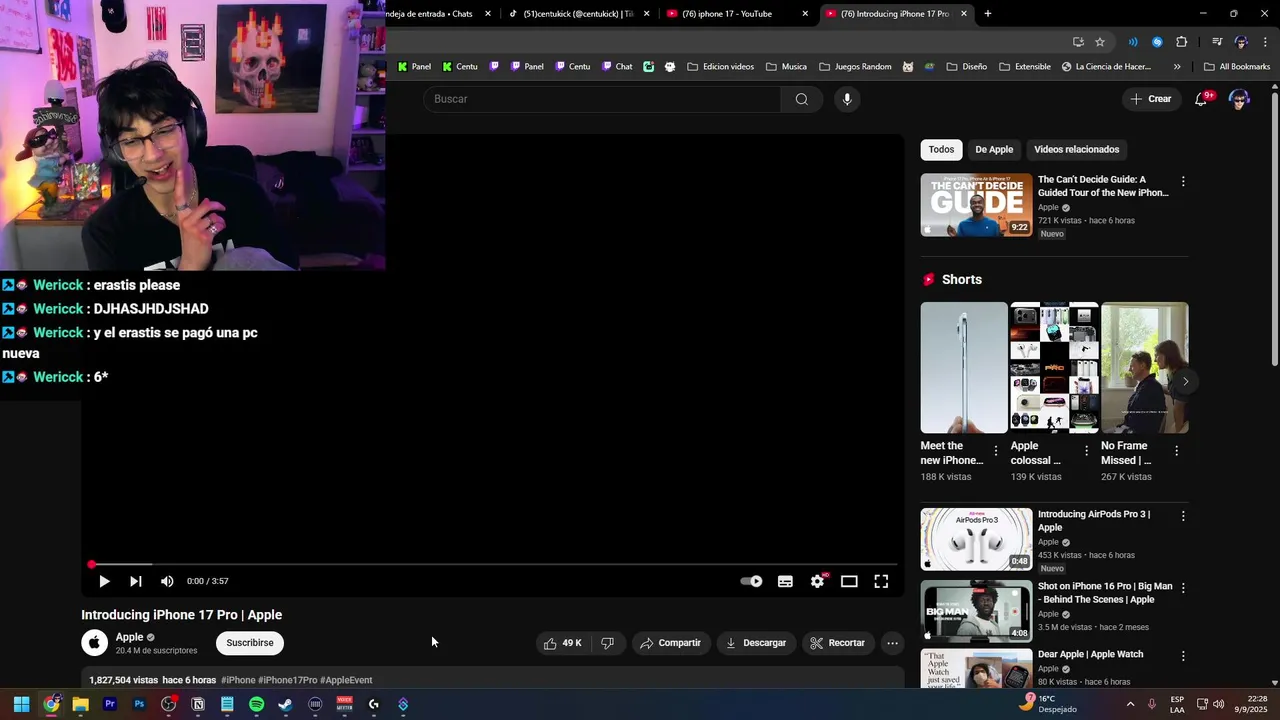Click the Recortar clip button
Screen dimensions: 1280x720
[x=838, y=643]
